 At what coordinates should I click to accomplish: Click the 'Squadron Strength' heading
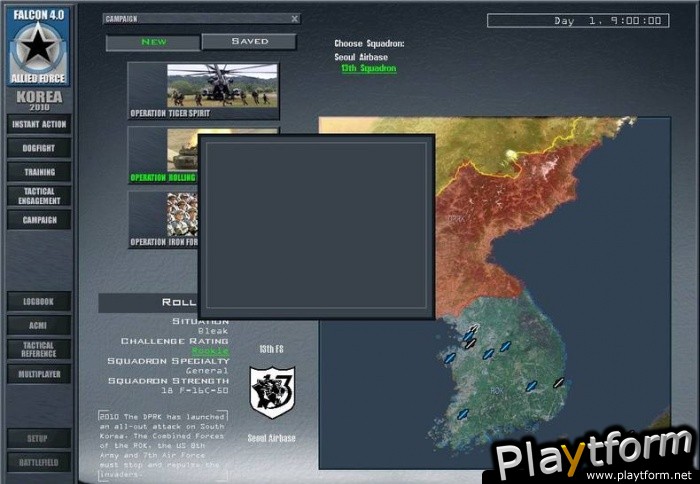click(168, 381)
